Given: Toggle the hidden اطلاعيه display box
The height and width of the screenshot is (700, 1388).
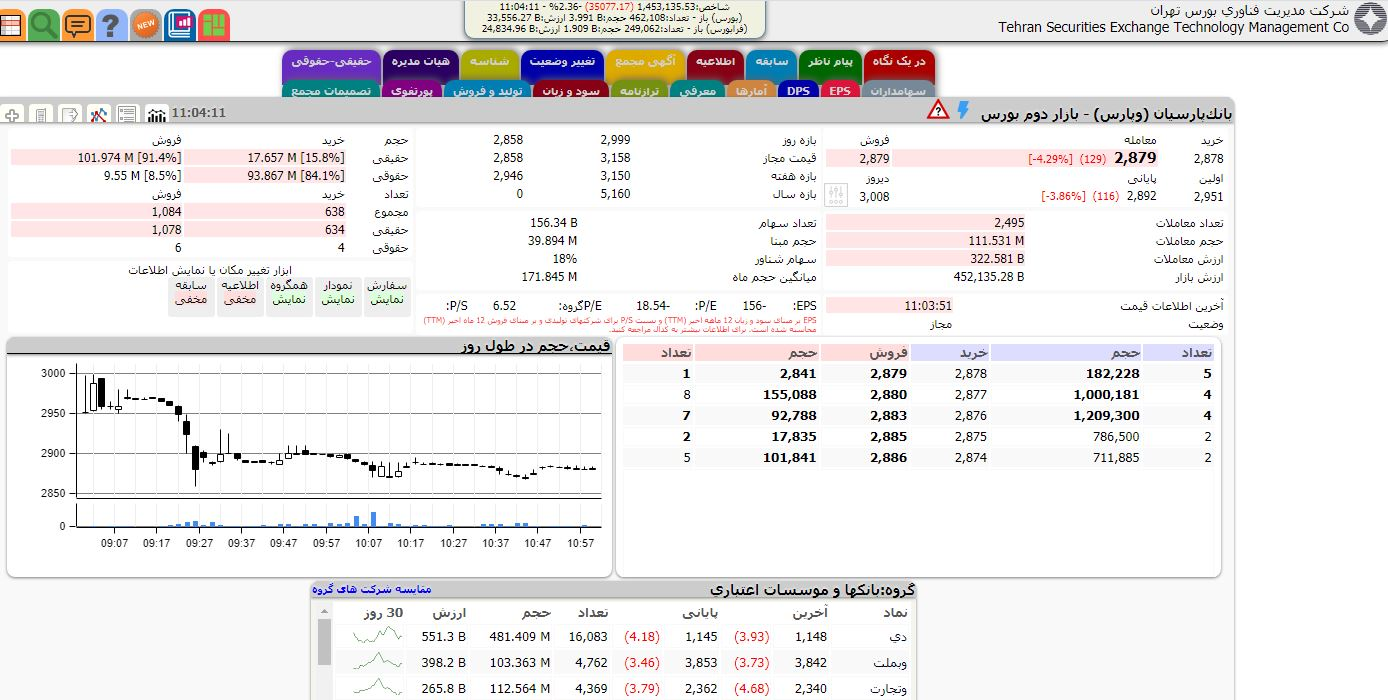Looking at the screenshot, I should (x=240, y=292).
